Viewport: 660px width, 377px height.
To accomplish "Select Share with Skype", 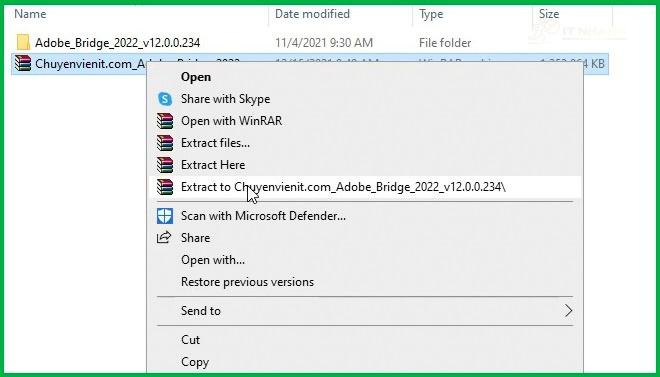I will 226,99.
